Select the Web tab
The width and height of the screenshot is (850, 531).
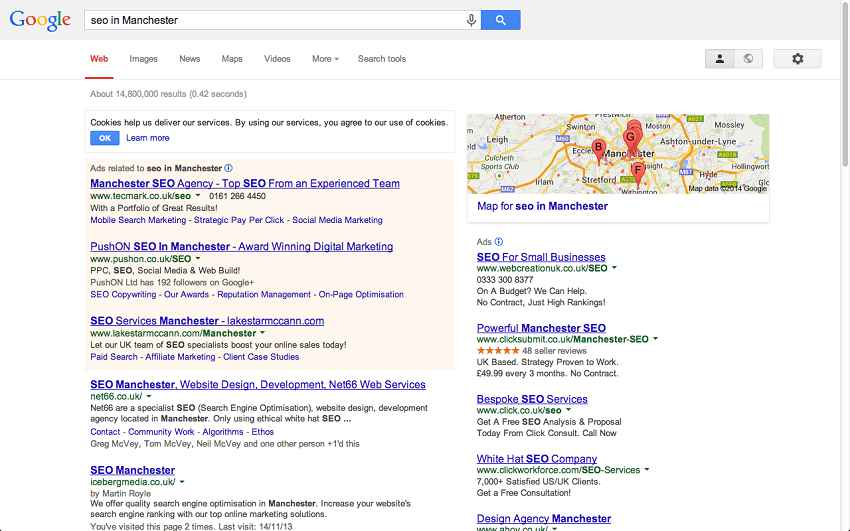point(99,59)
